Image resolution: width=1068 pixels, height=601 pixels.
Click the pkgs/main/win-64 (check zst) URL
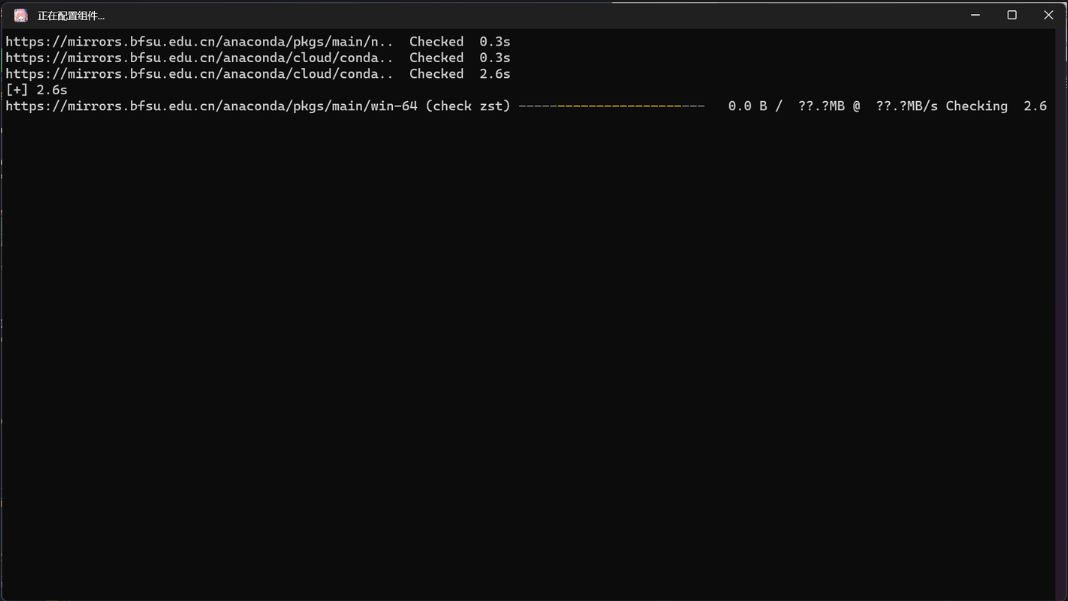258,106
